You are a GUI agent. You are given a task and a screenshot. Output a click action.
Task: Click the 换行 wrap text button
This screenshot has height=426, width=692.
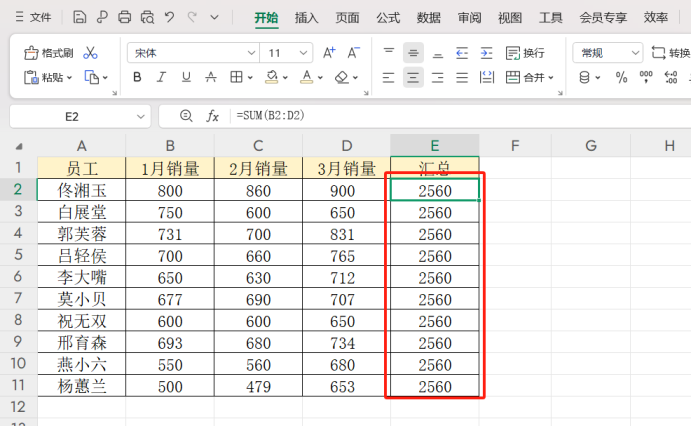(525, 53)
